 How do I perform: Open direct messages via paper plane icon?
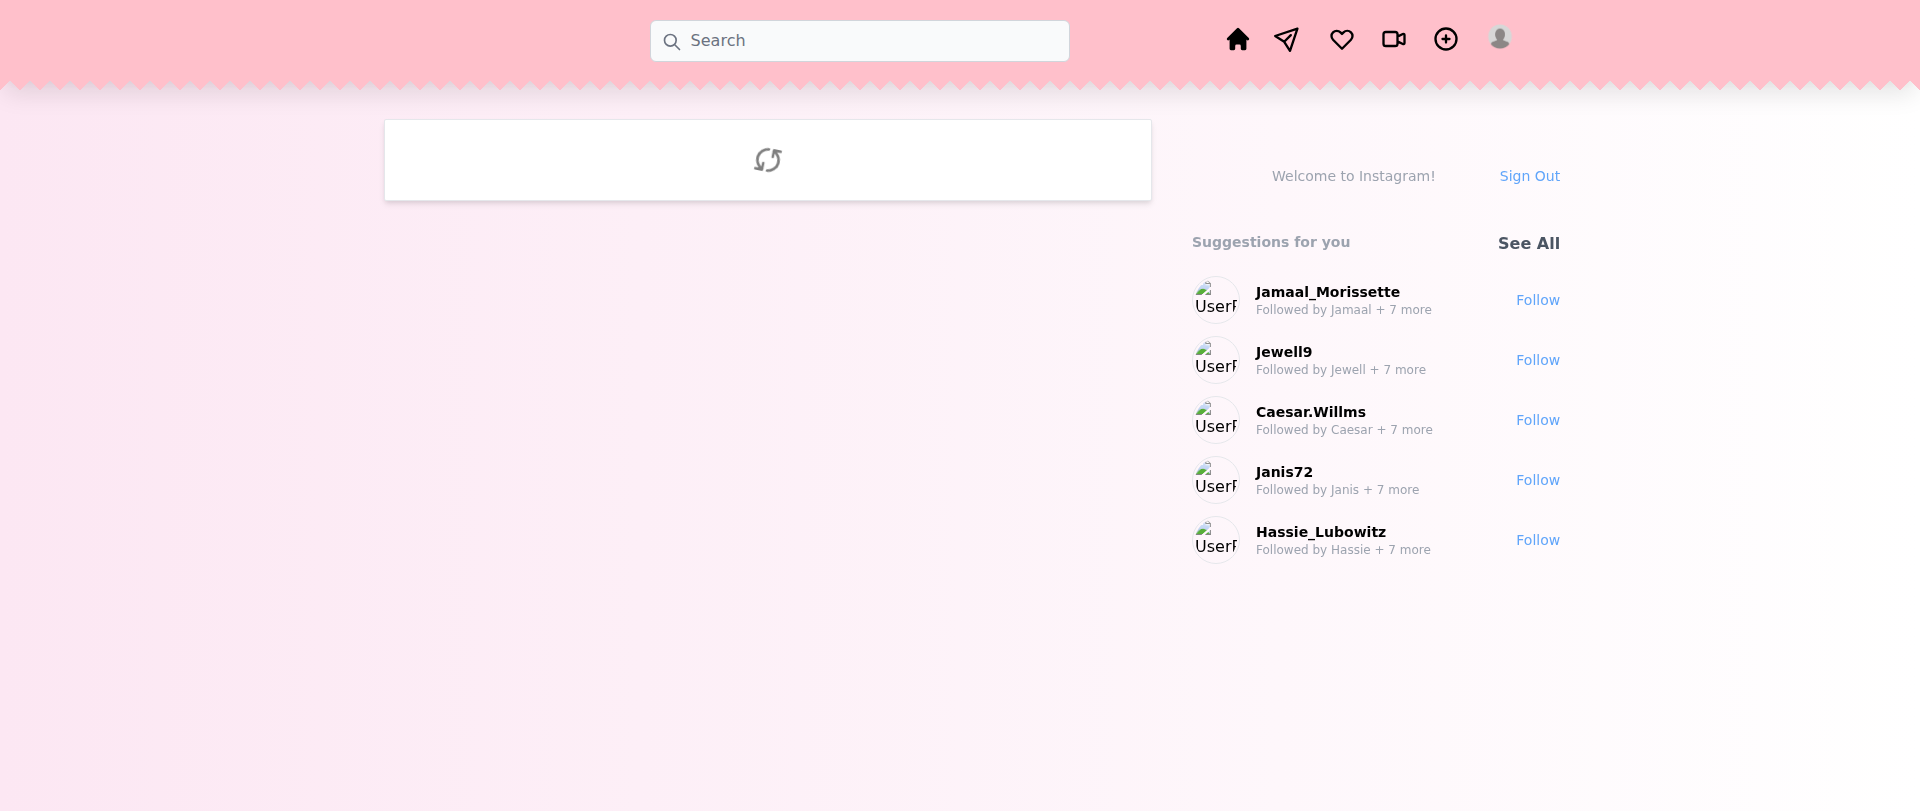tap(1287, 39)
